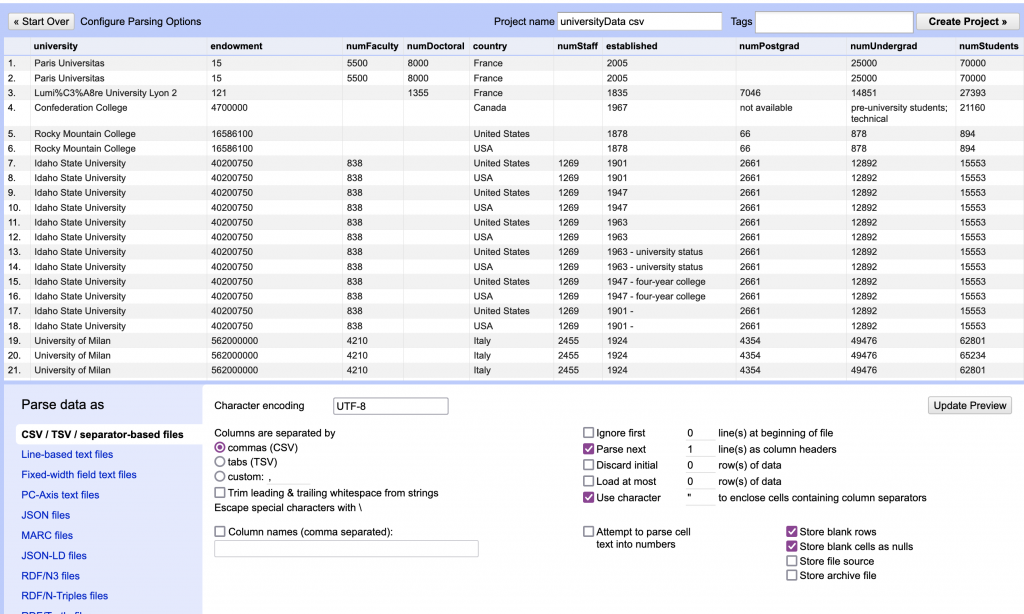Click the Load at most row count field
The image size is (1024, 614).
click(699, 481)
